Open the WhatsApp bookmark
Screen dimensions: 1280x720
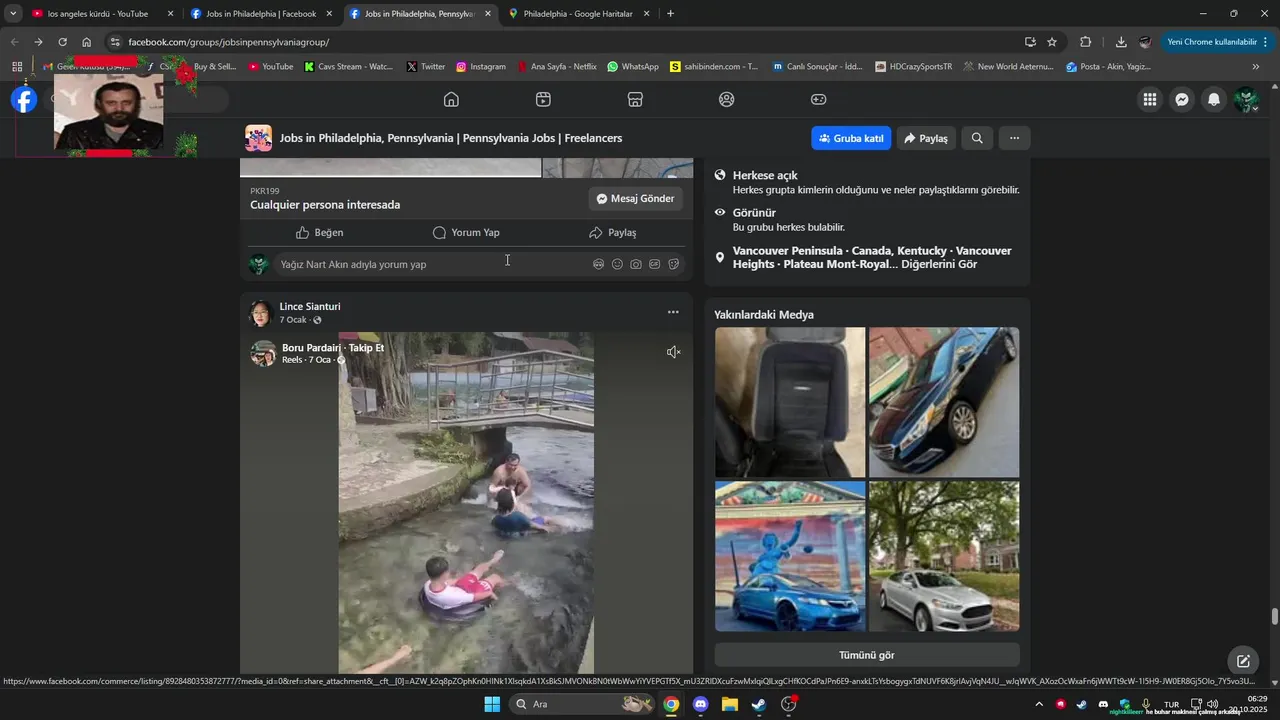tap(633, 67)
